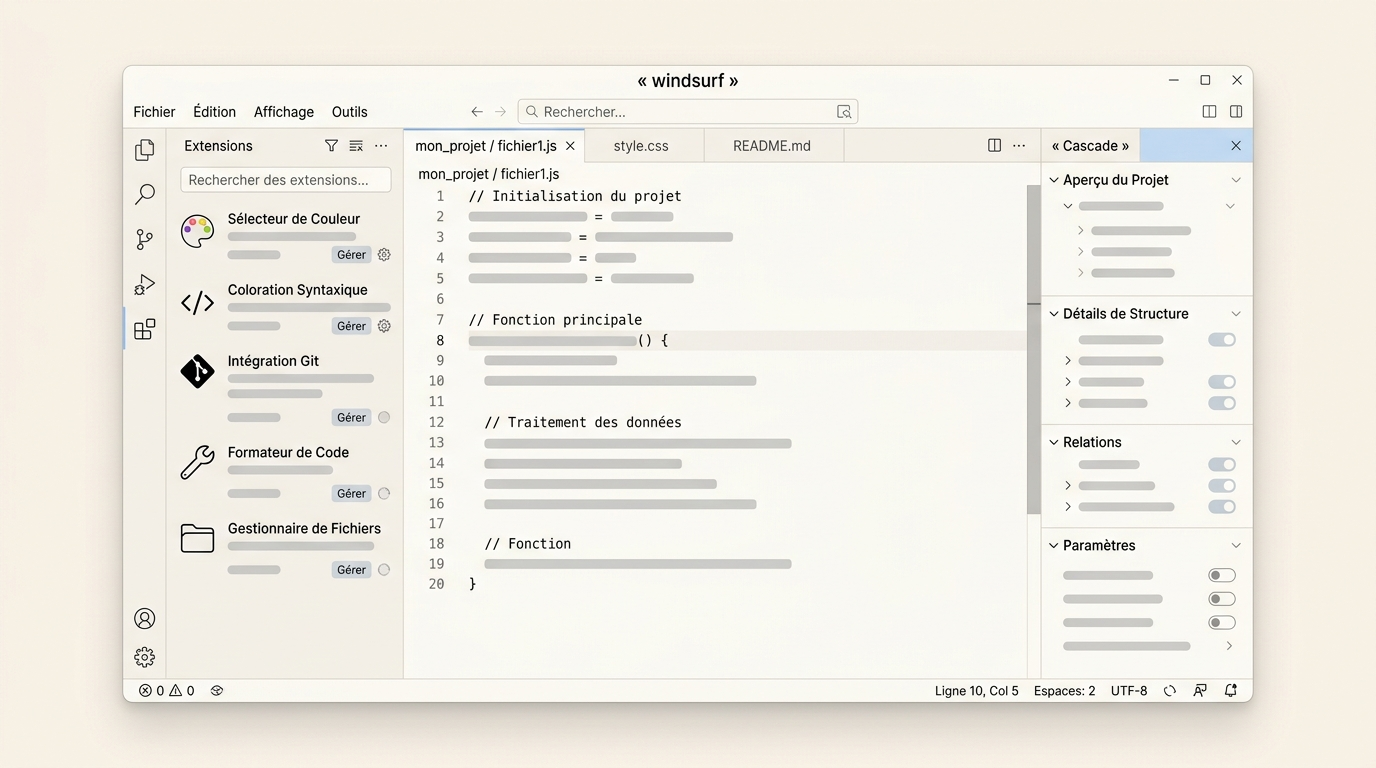Open the settings gear in activity bar
This screenshot has width=1376, height=768.
tap(145, 657)
